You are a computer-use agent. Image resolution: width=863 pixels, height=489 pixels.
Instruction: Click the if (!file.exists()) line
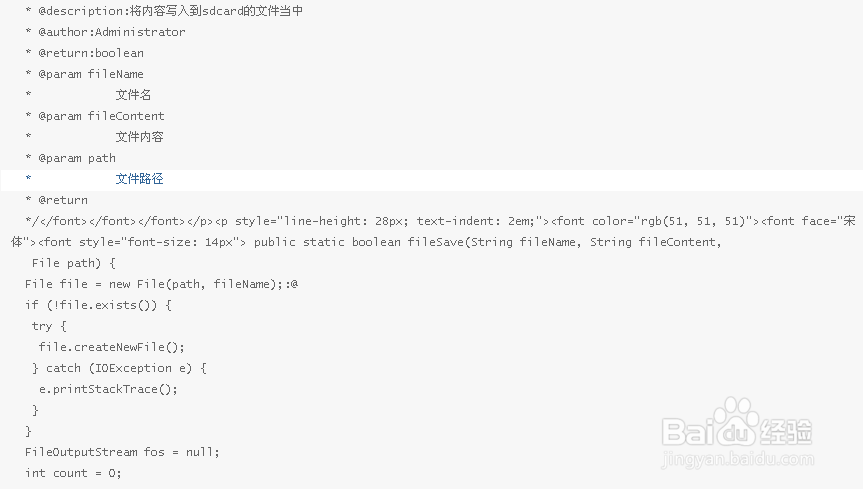tap(98, 305)
